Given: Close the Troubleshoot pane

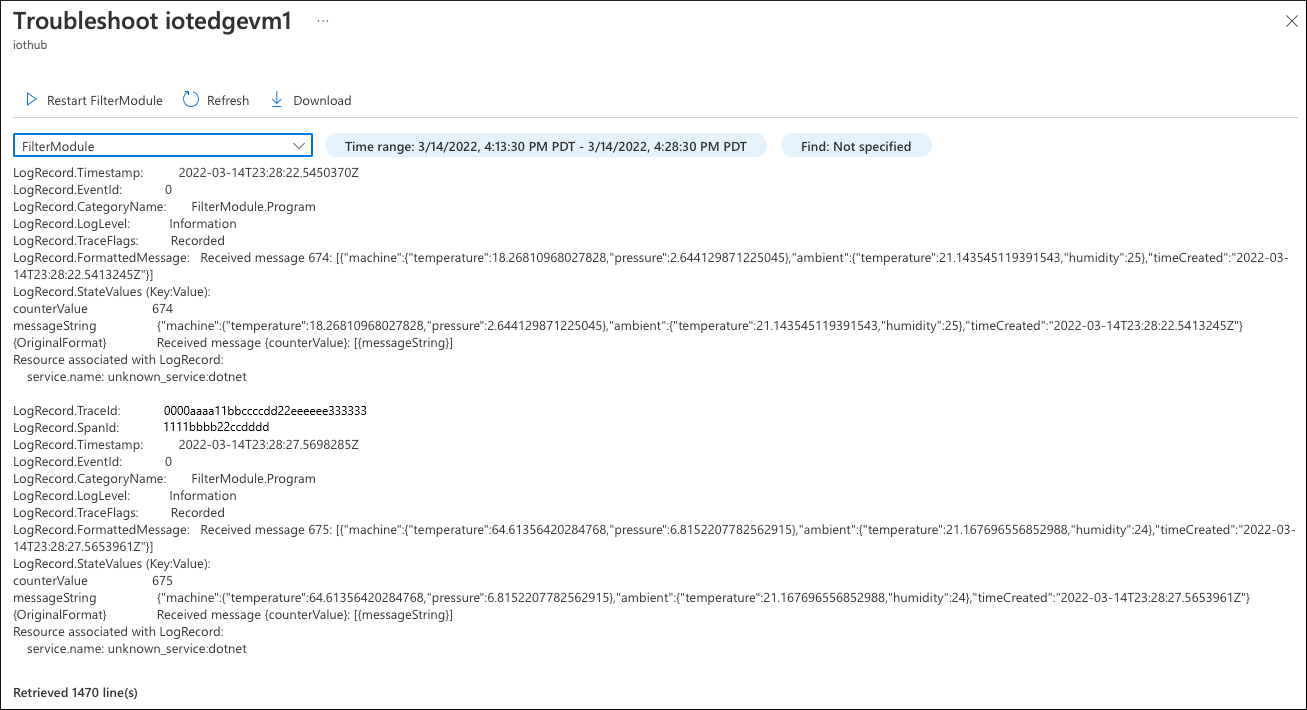Looking at the screenshot, I should [1291, 21].
